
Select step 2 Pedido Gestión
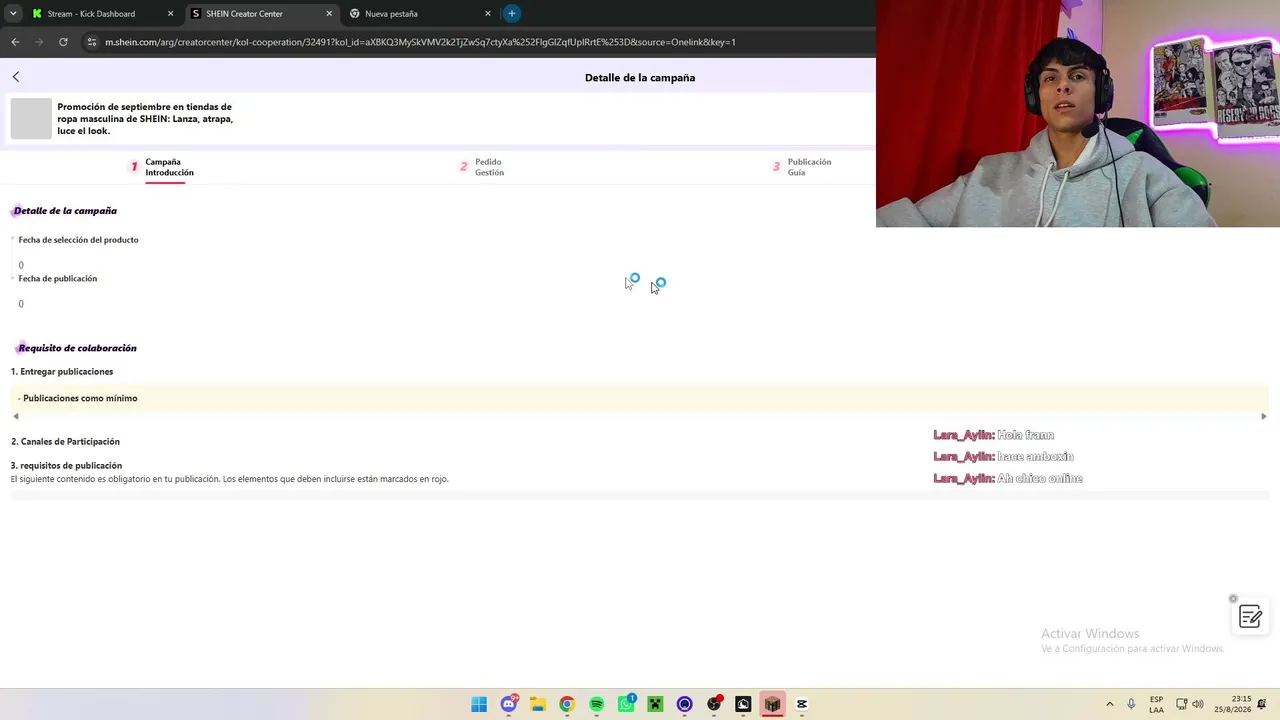click(x=481, y=167)
